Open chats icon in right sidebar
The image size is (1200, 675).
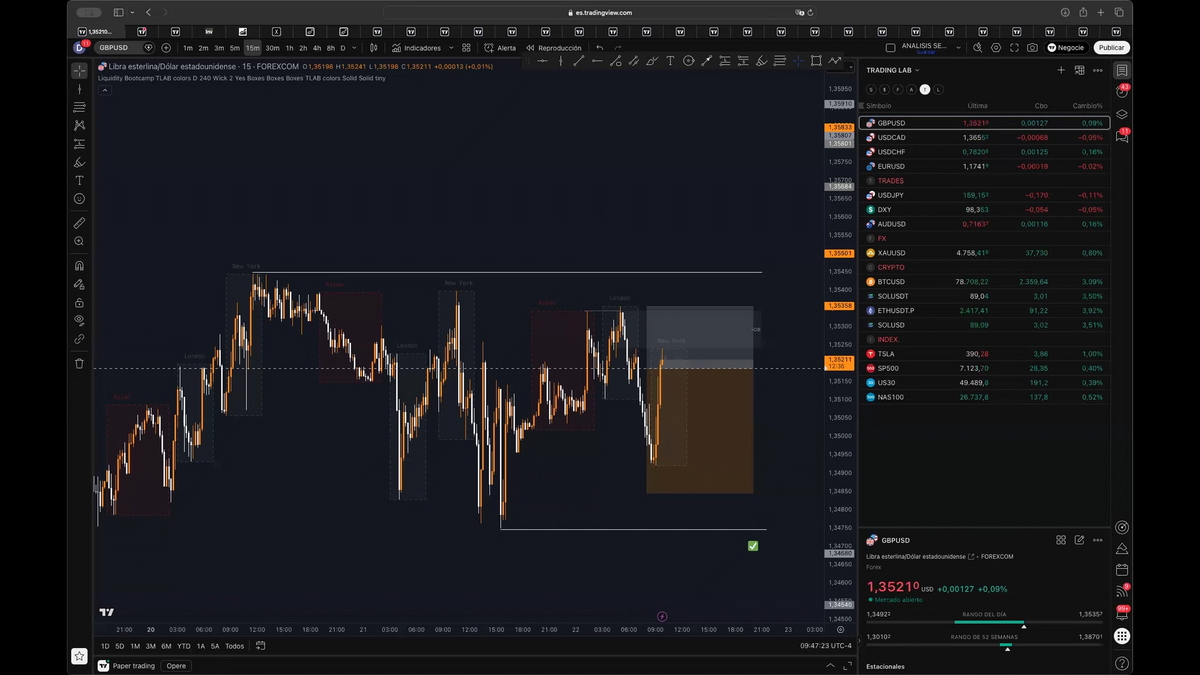click(1122, 136)
